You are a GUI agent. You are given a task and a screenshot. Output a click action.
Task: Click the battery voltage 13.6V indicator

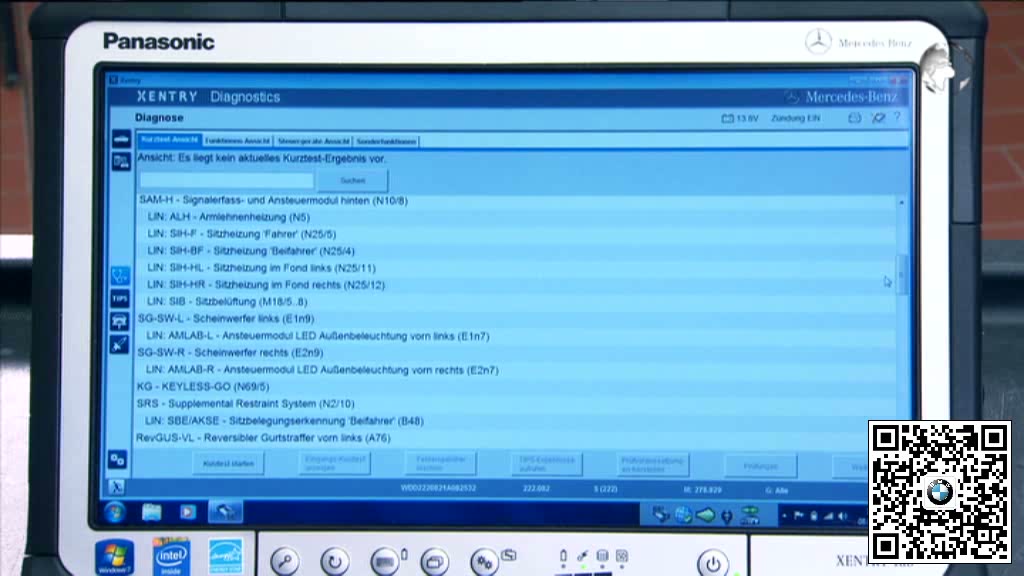[x=739, y=118]
